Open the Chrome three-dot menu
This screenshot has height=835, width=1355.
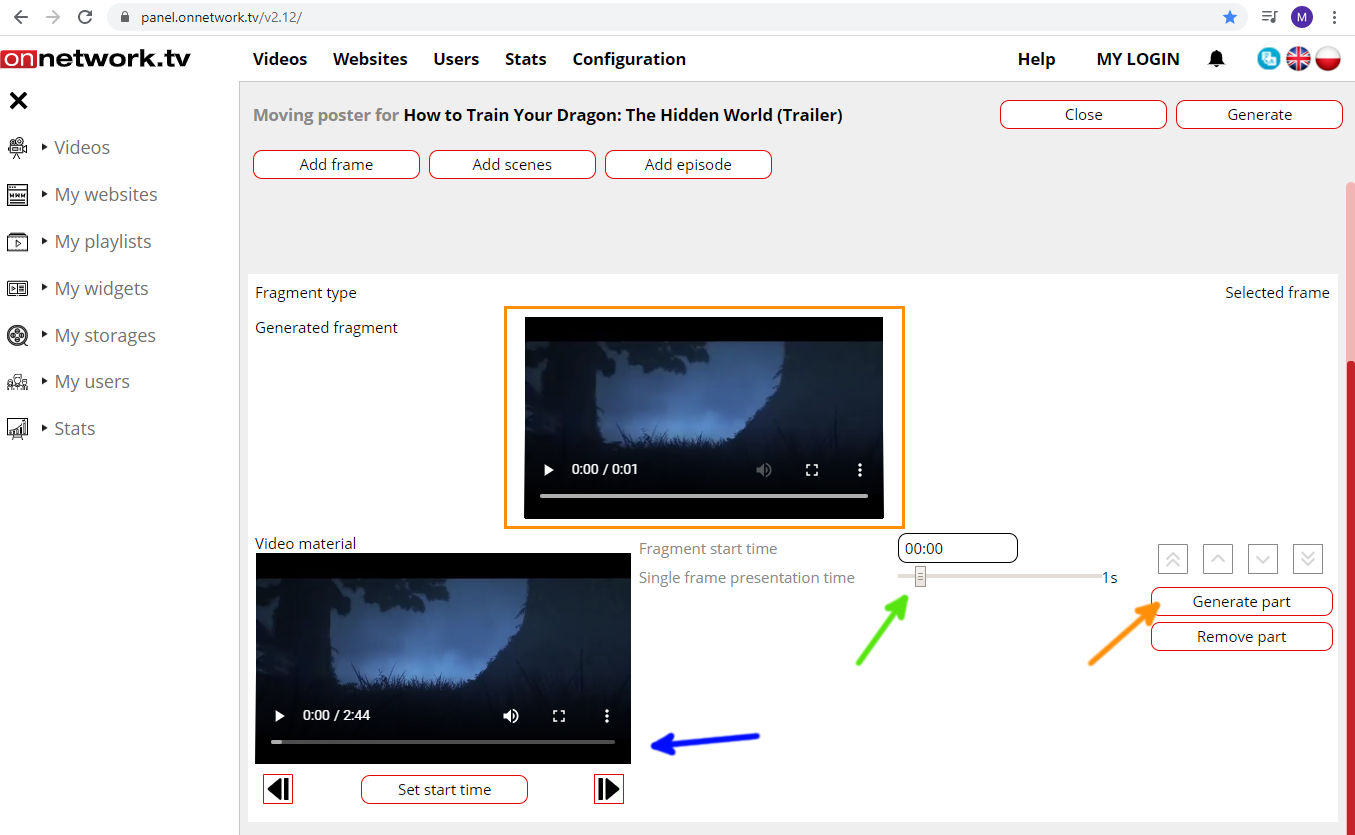(x=1335, y=17)
